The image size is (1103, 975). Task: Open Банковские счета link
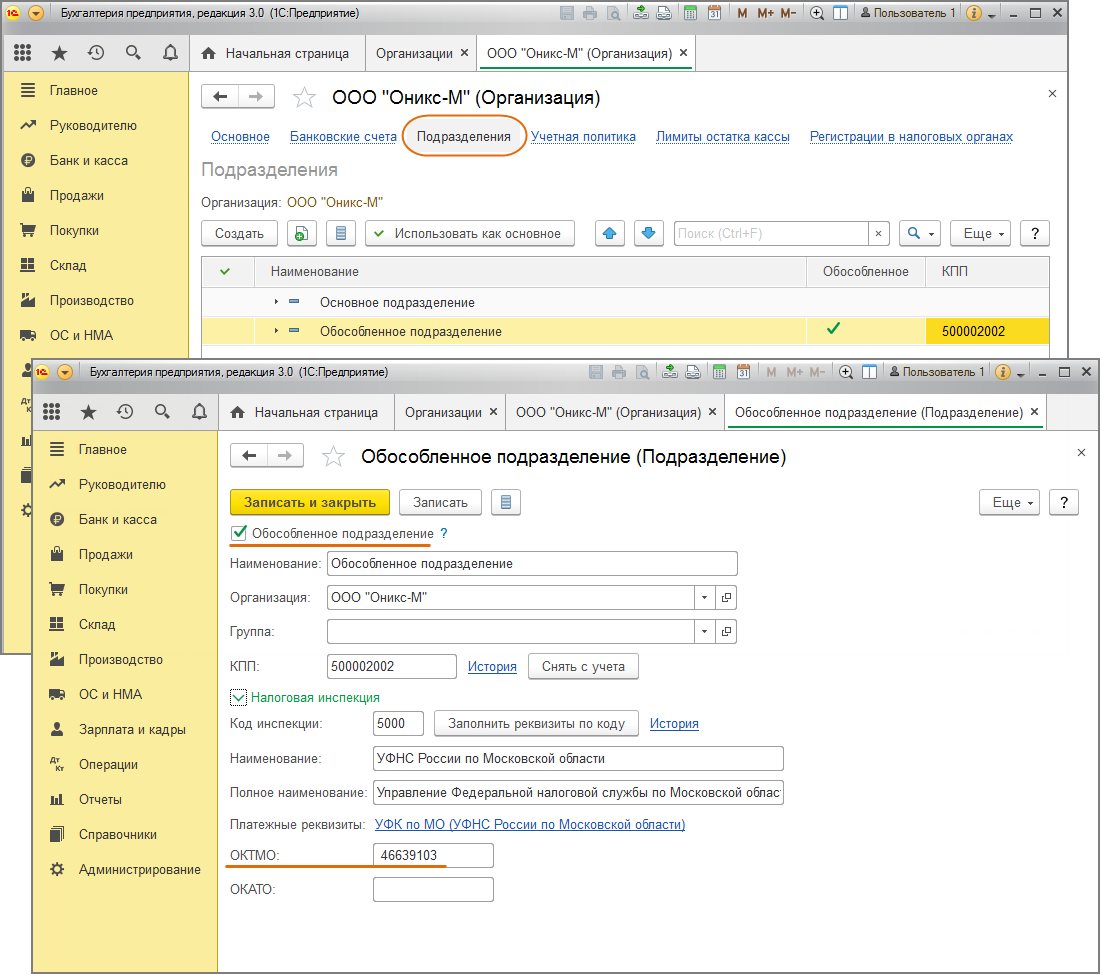tap(343, 136)
